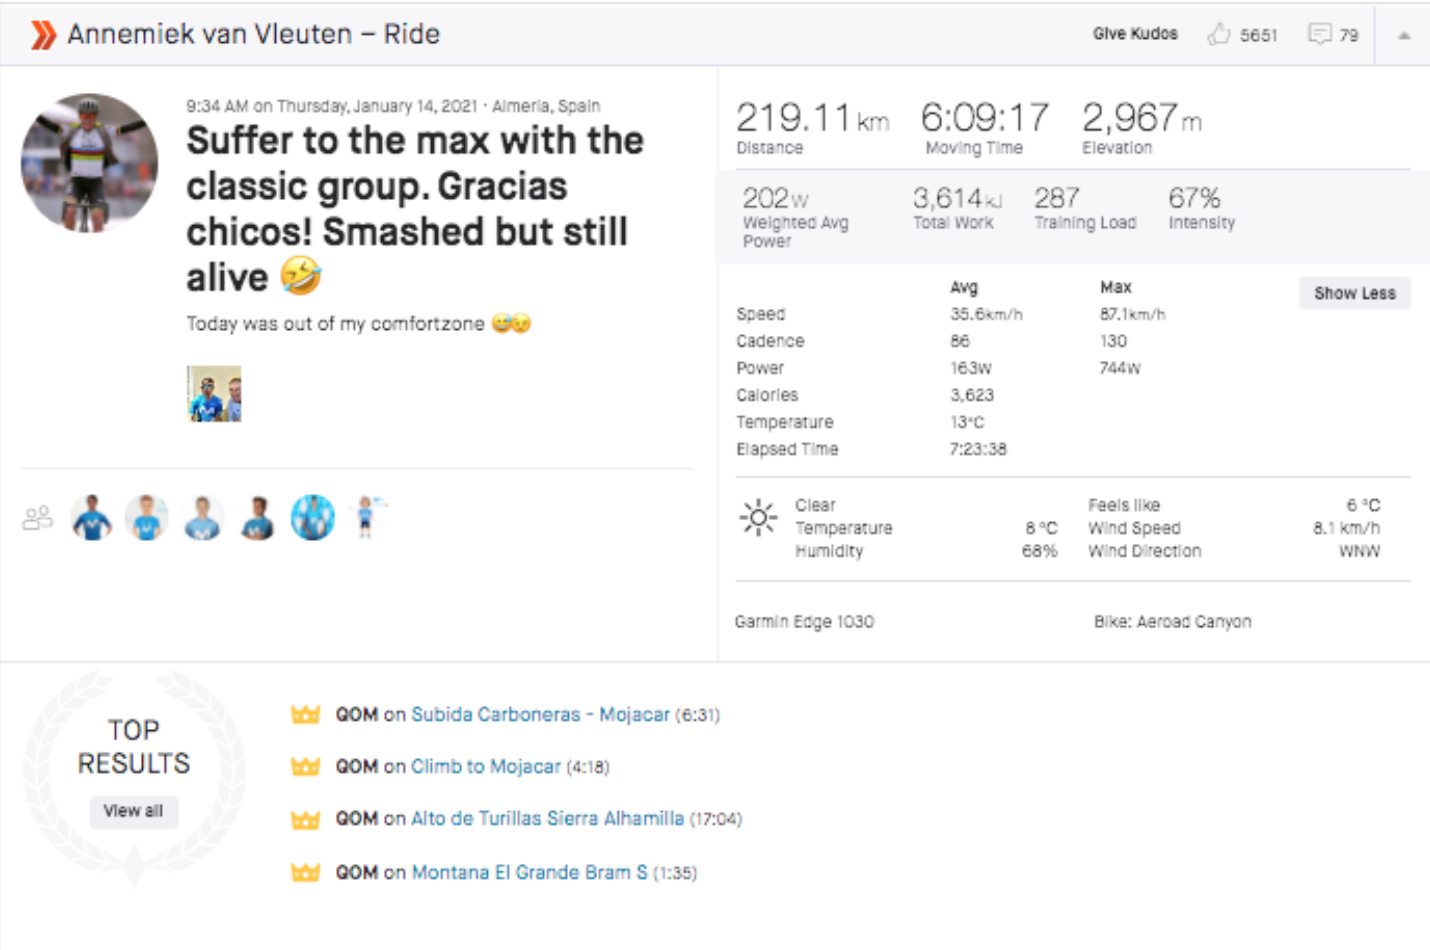The height and width of the screenshot is (950, 1430).
Task: Click the crown icon beside Subida Carboneras
Action: point(305,714)
